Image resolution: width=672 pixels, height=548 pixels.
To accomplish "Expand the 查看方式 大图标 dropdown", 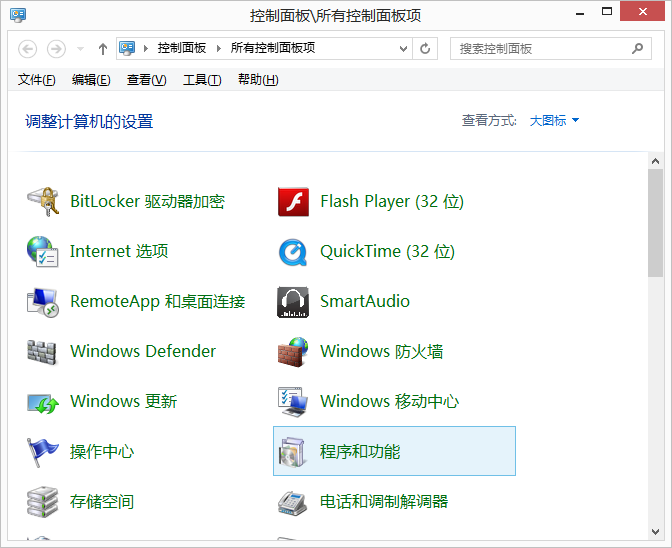I will (554, 121).
